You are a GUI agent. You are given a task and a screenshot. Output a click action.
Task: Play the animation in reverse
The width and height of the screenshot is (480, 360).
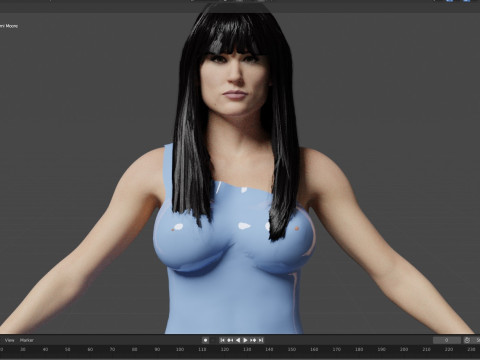[238, 340]
